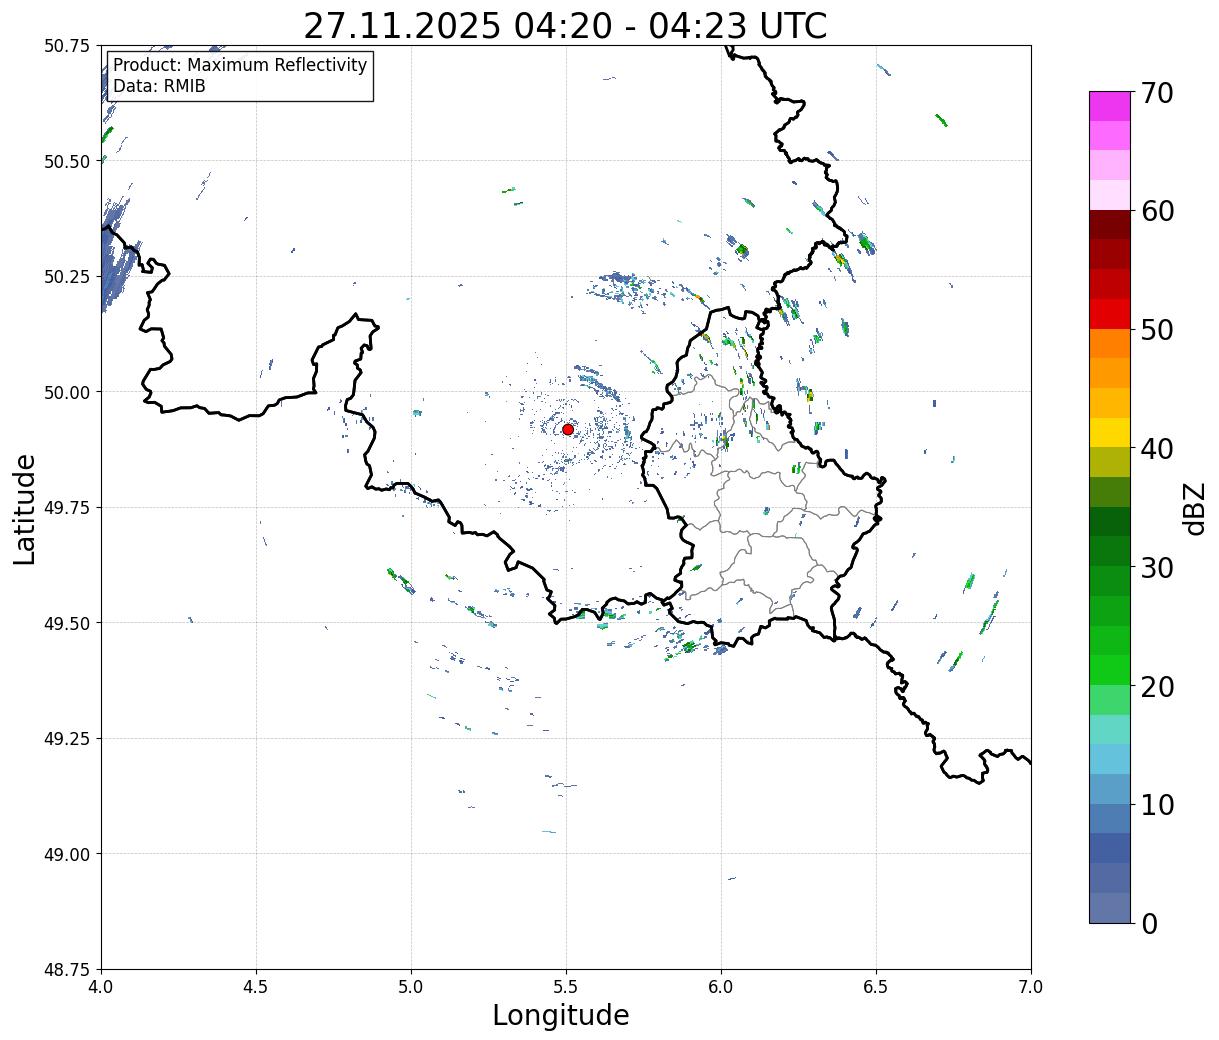This screenshot has width=1219, height=1040.
Task: Click the latitude tick label '49.75'
Action: click(67, 508)
